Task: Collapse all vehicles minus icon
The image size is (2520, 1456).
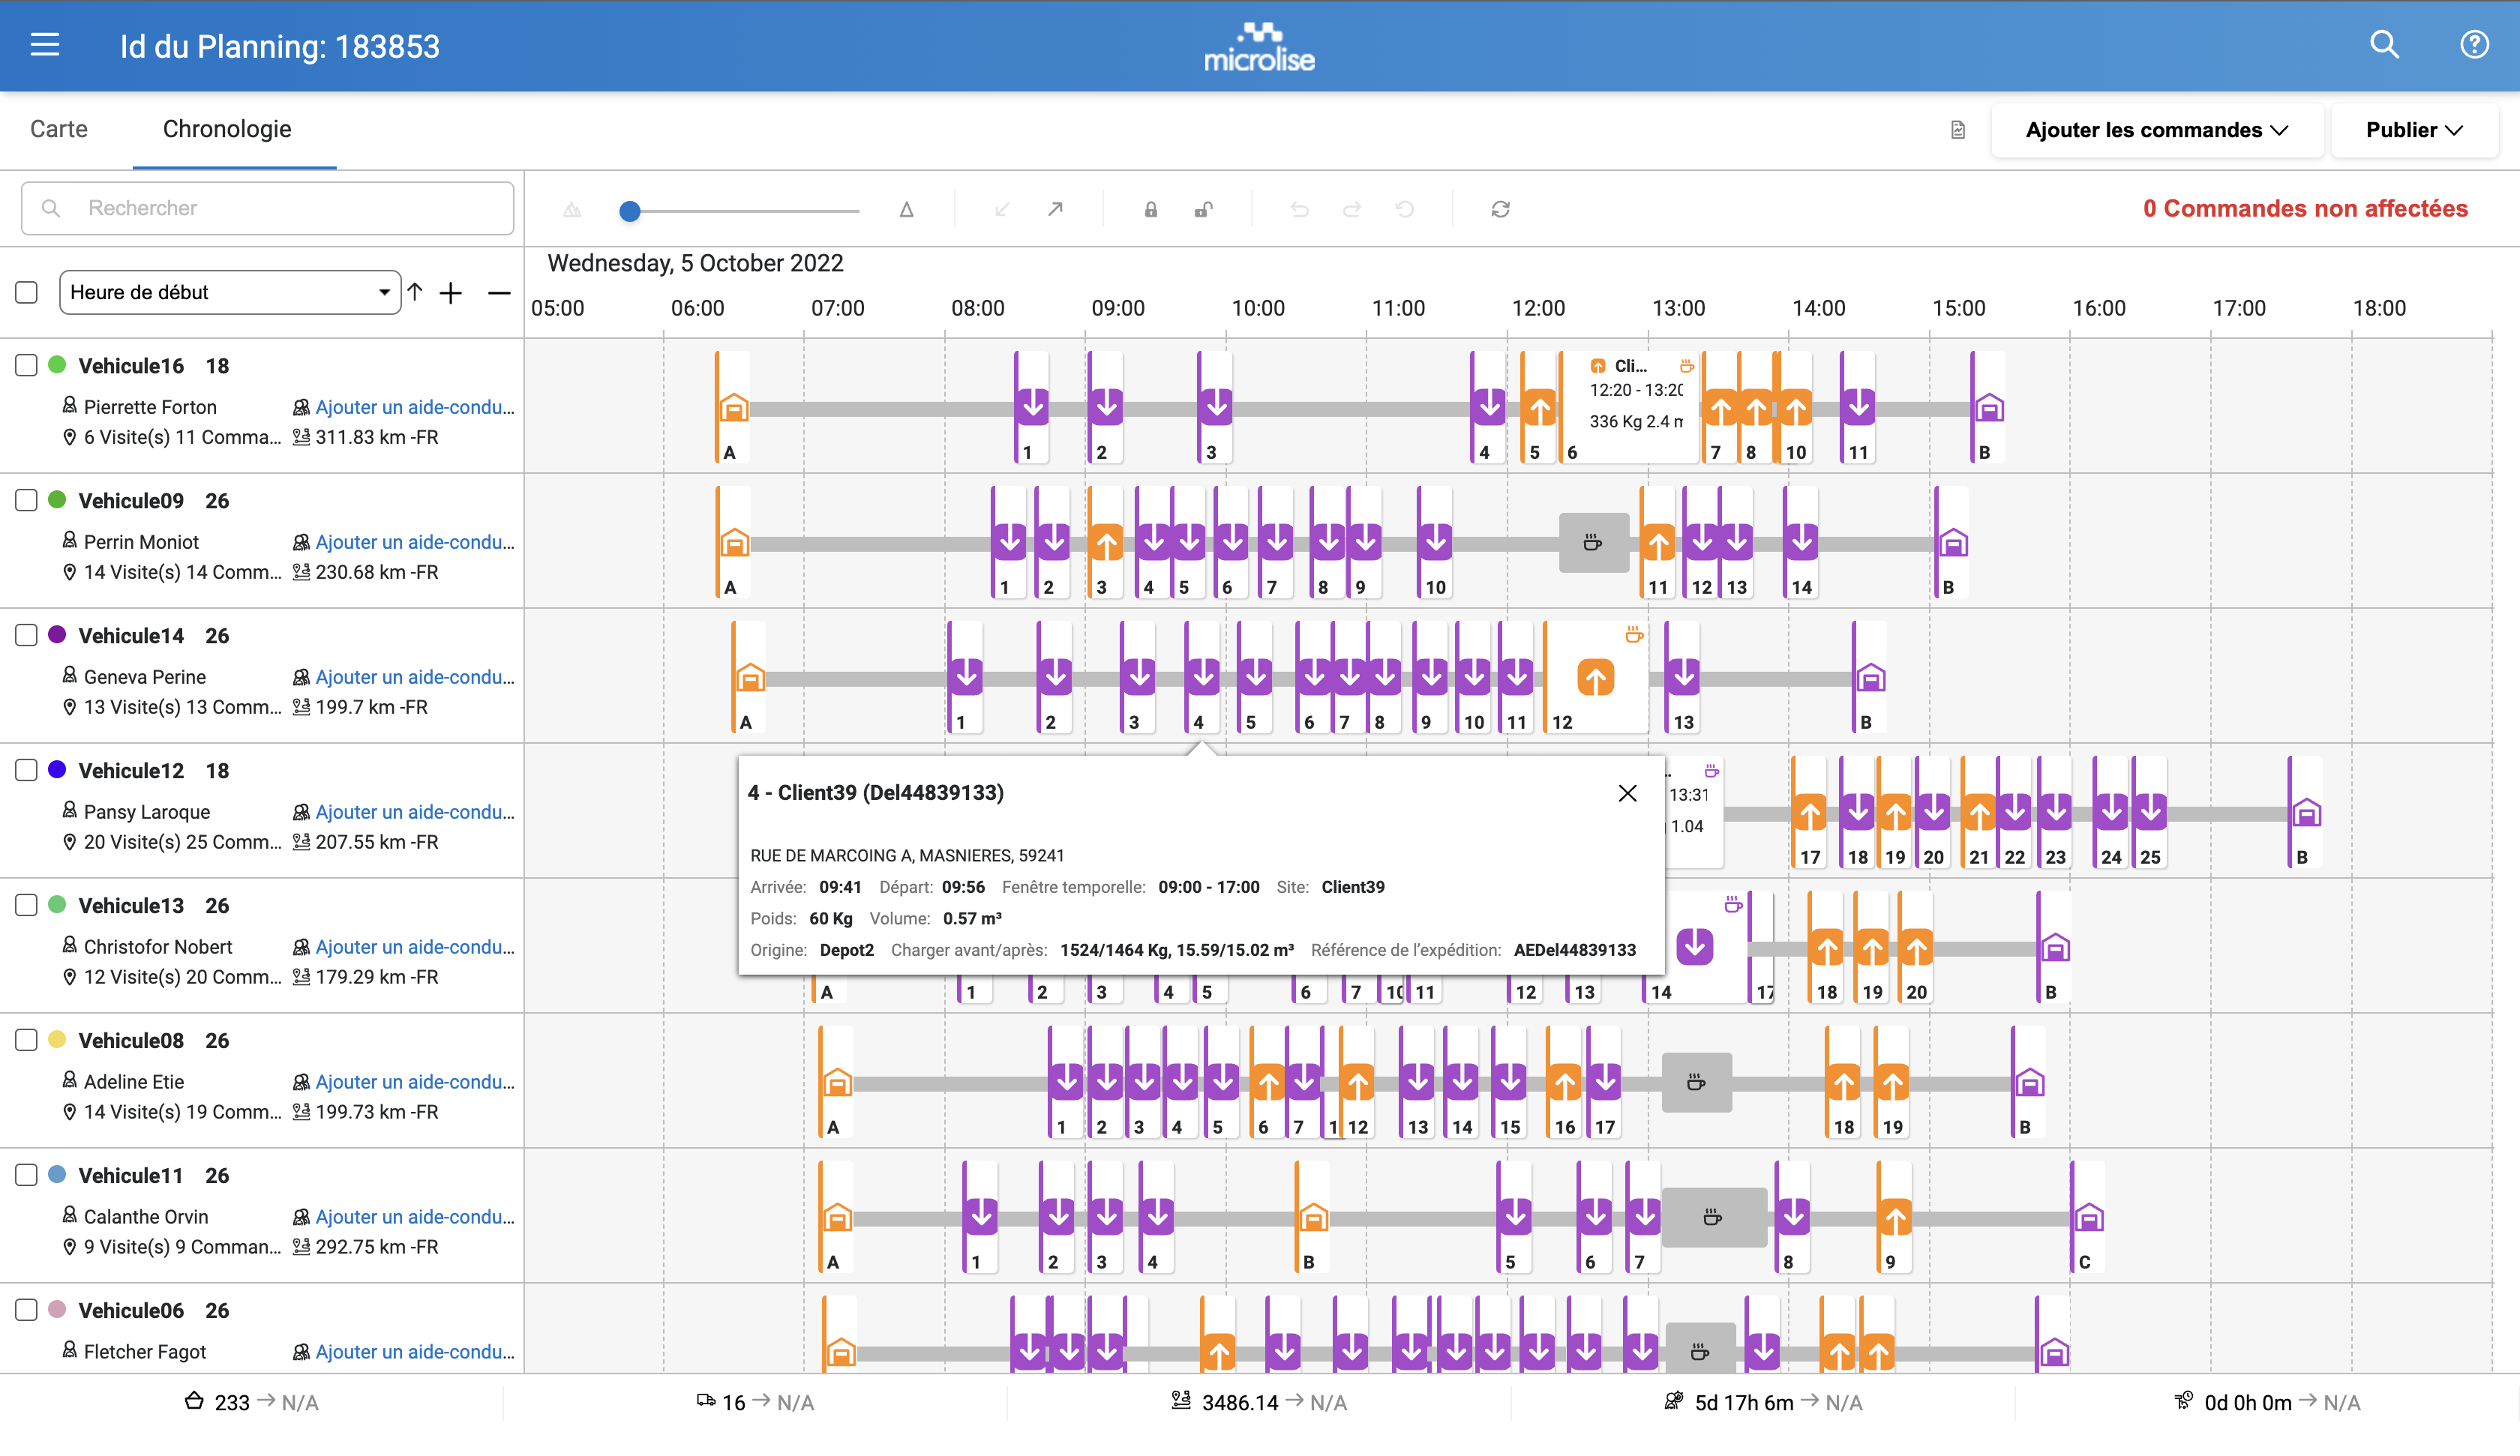Action: pos(499,293)
